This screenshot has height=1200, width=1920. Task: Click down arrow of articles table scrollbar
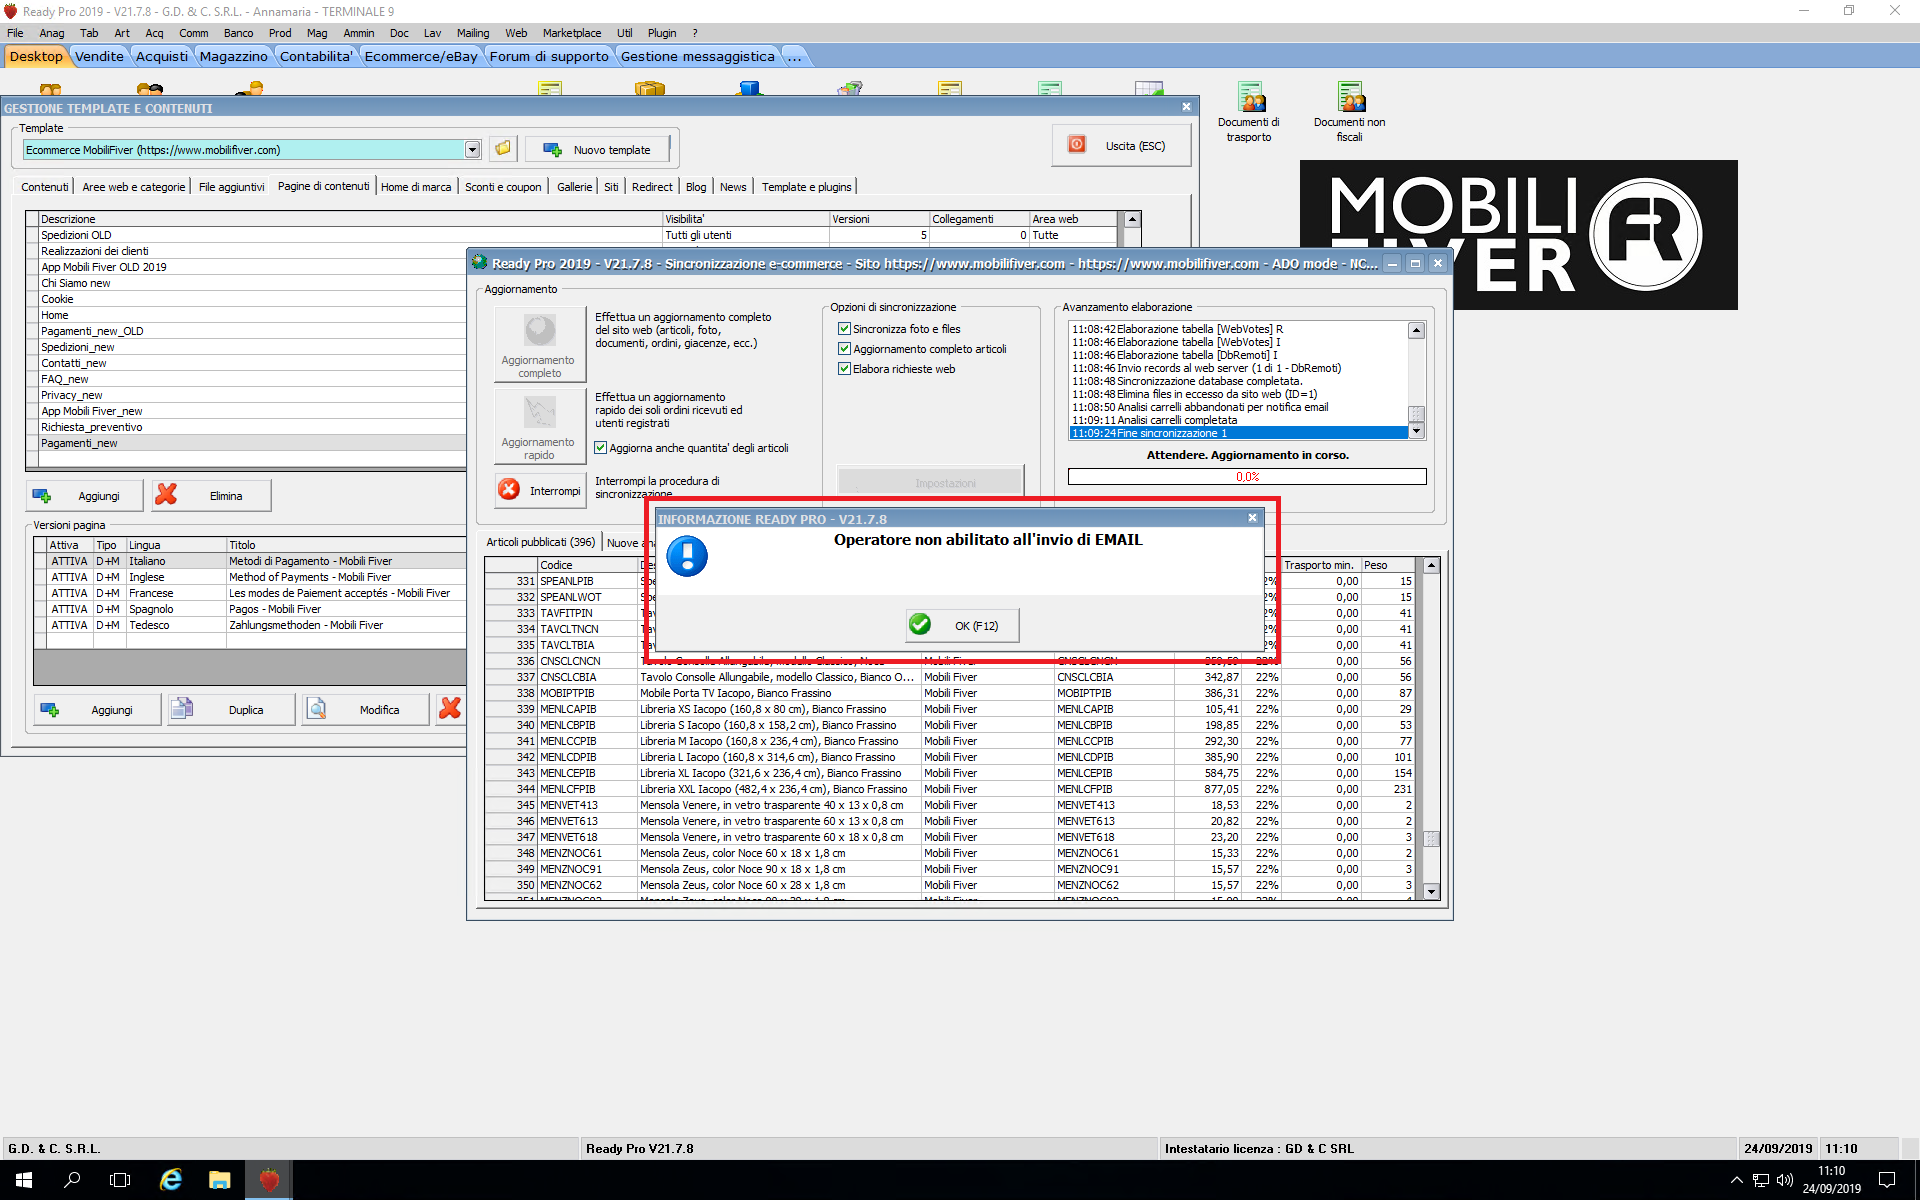1431,891
